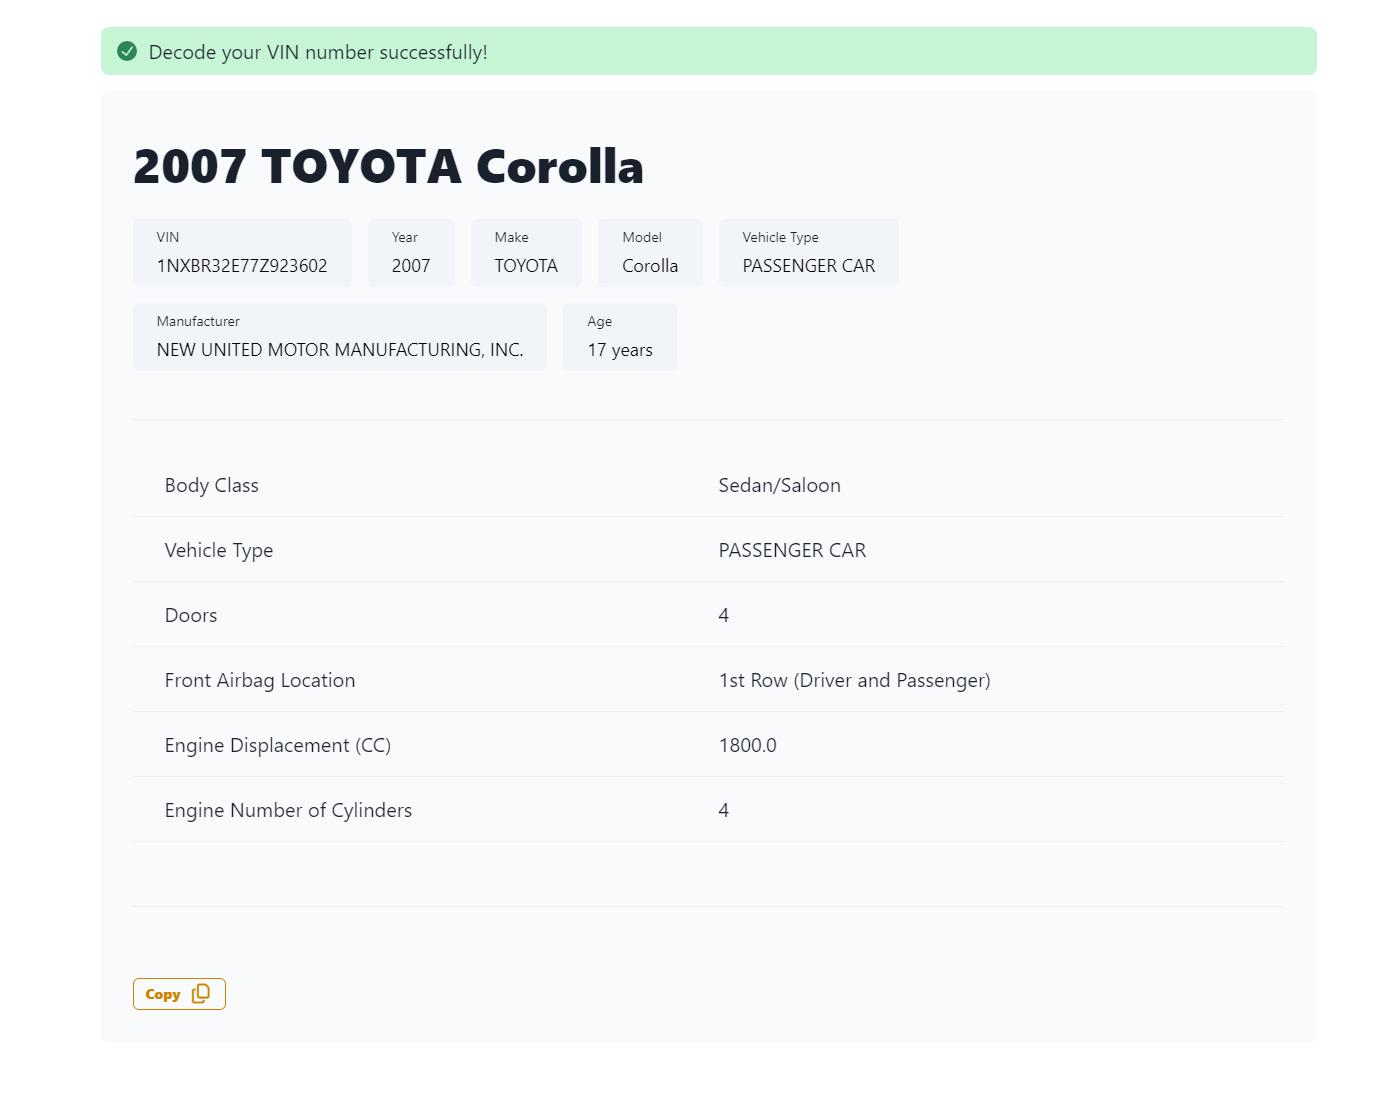Click the Doors row label
1375x1094 pixels.
tap(191, 615)
